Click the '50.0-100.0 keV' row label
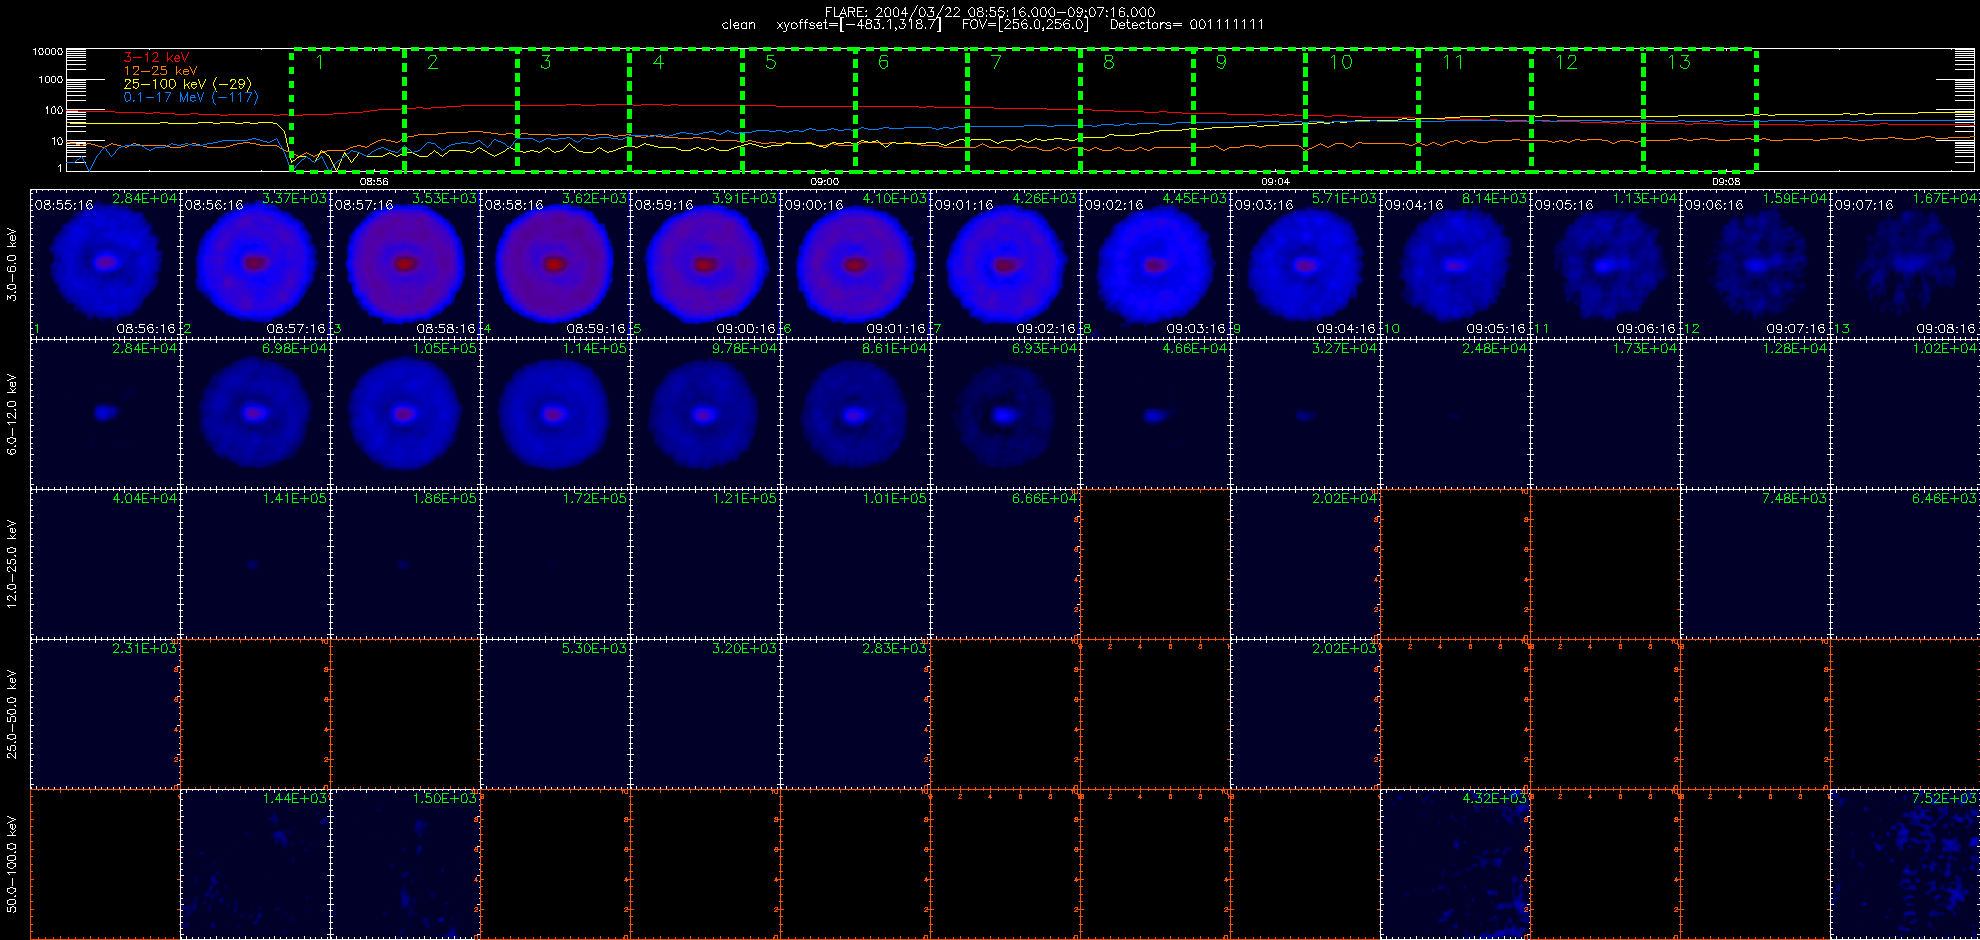Viewport: 1980px width, 940px height. pos(12,864)
